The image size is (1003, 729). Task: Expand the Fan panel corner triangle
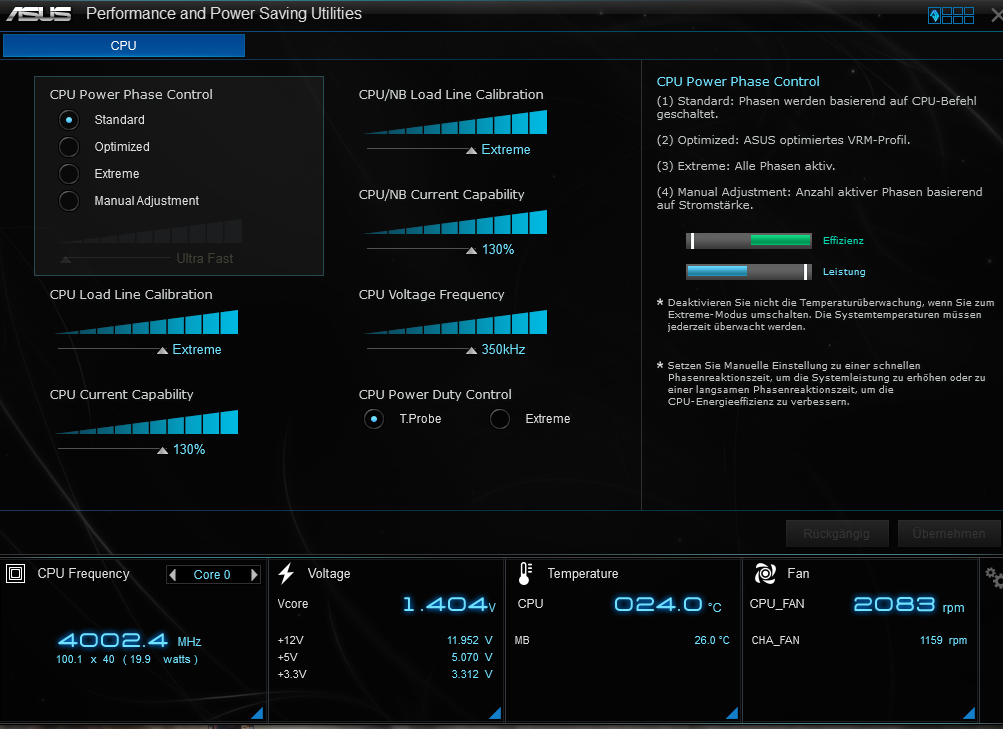[968, 712]
